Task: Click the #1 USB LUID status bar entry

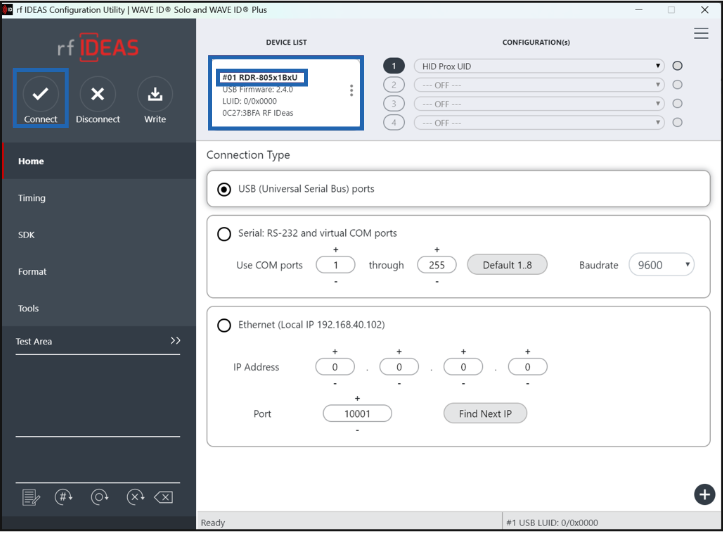Action: pyautogui.click(x=552, y=523)
